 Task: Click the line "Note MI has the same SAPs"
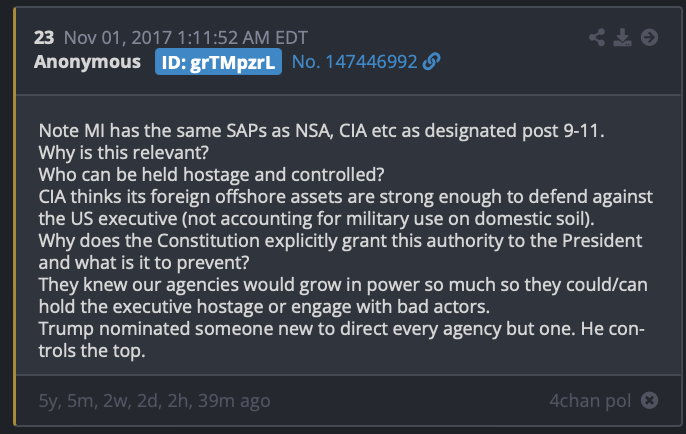(322, 131)
